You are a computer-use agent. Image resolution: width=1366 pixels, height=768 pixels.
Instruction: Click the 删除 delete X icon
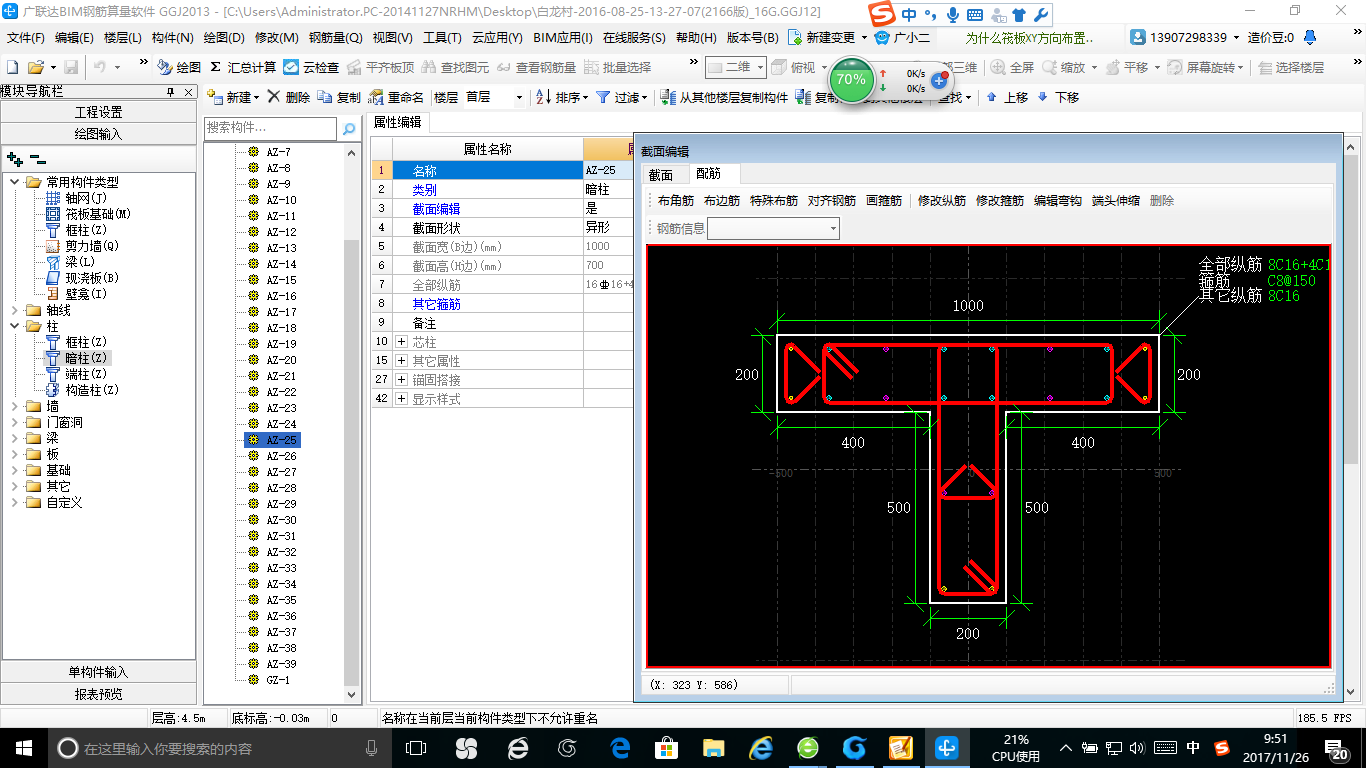[274, 97]
